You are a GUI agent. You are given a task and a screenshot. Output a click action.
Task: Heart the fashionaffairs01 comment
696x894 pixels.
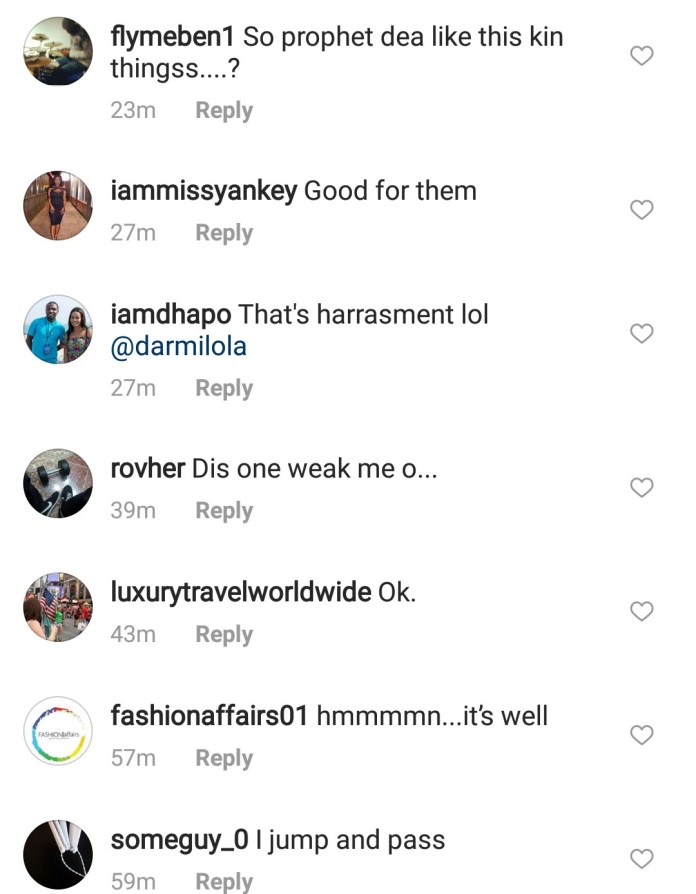point(641,735)
